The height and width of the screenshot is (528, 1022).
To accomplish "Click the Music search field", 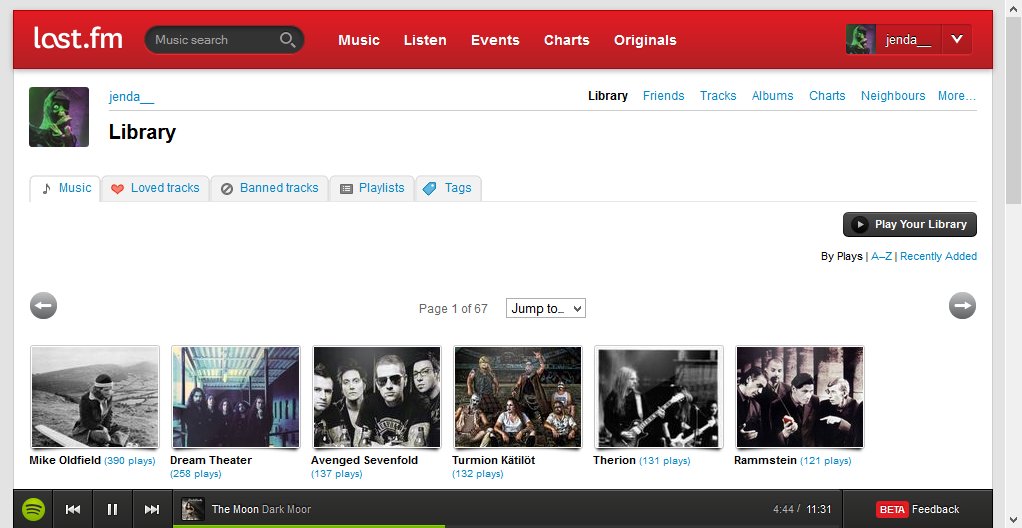I will [x=224, y=40].
